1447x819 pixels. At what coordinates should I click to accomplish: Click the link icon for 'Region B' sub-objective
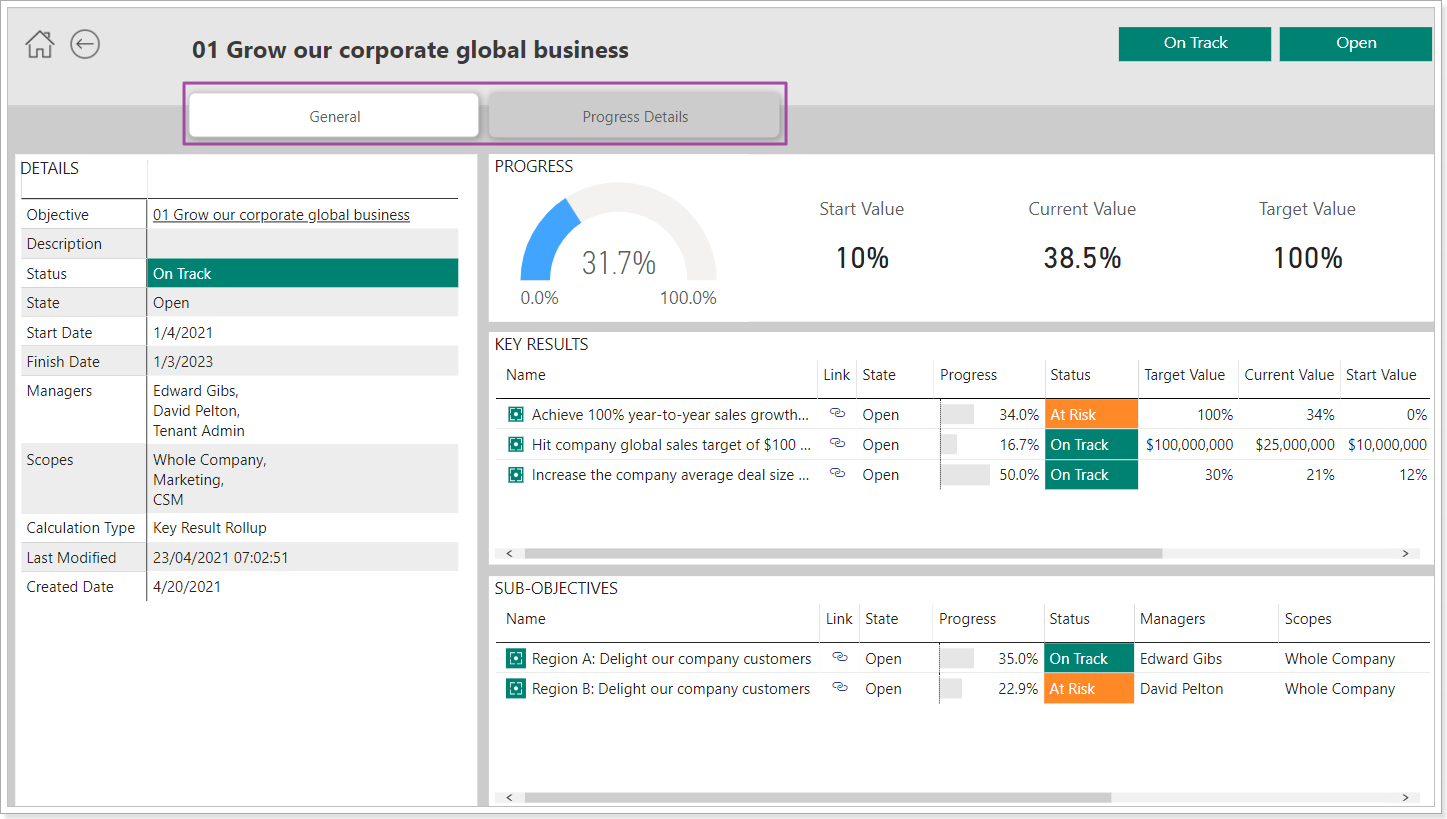(840, 688)
